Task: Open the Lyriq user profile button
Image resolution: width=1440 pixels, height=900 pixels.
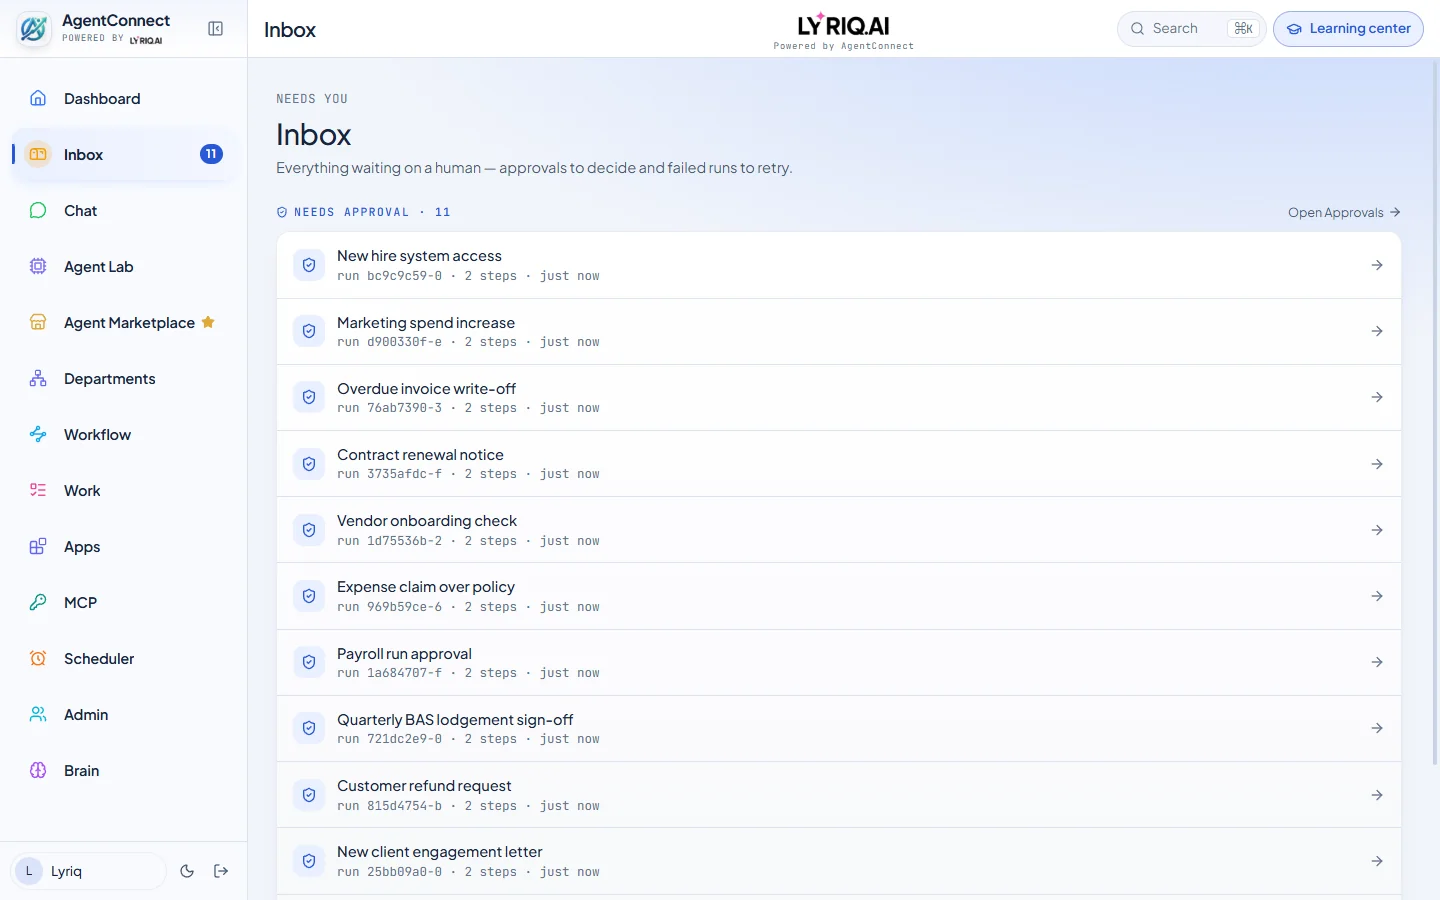Action: [x=88, y=871]
